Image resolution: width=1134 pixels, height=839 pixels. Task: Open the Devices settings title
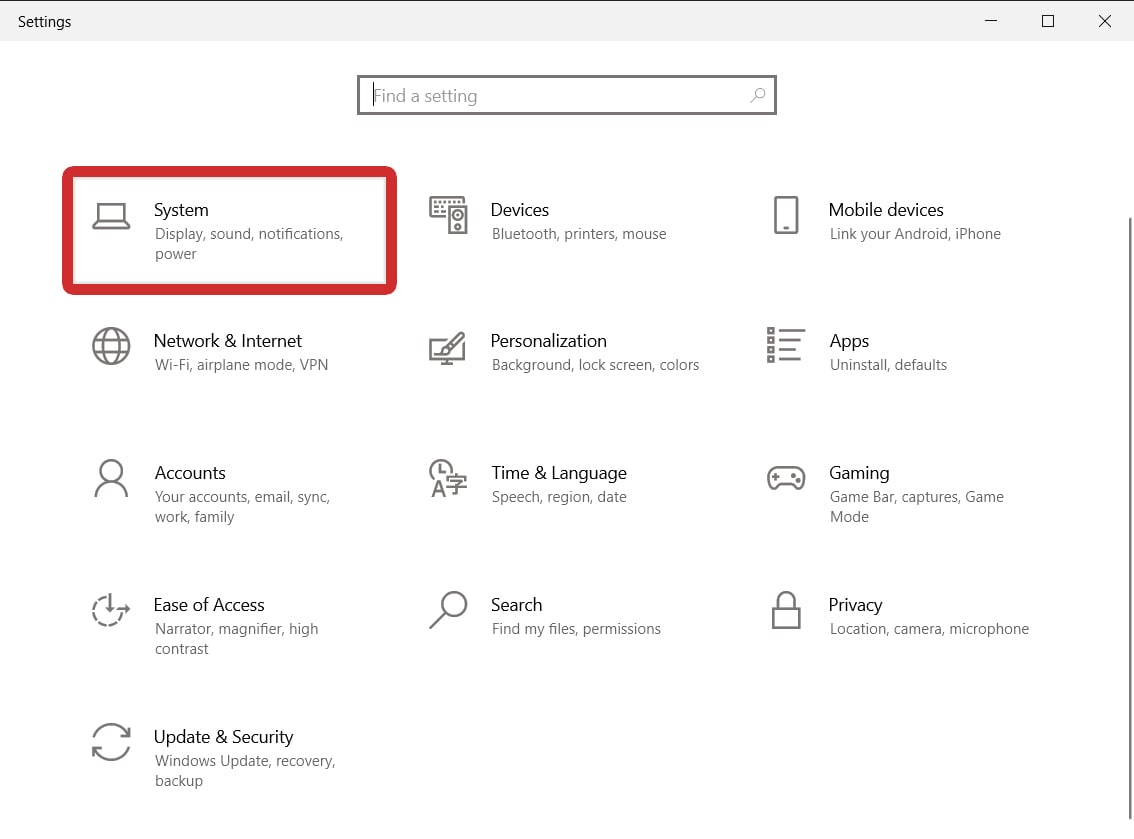coord(520,210)
